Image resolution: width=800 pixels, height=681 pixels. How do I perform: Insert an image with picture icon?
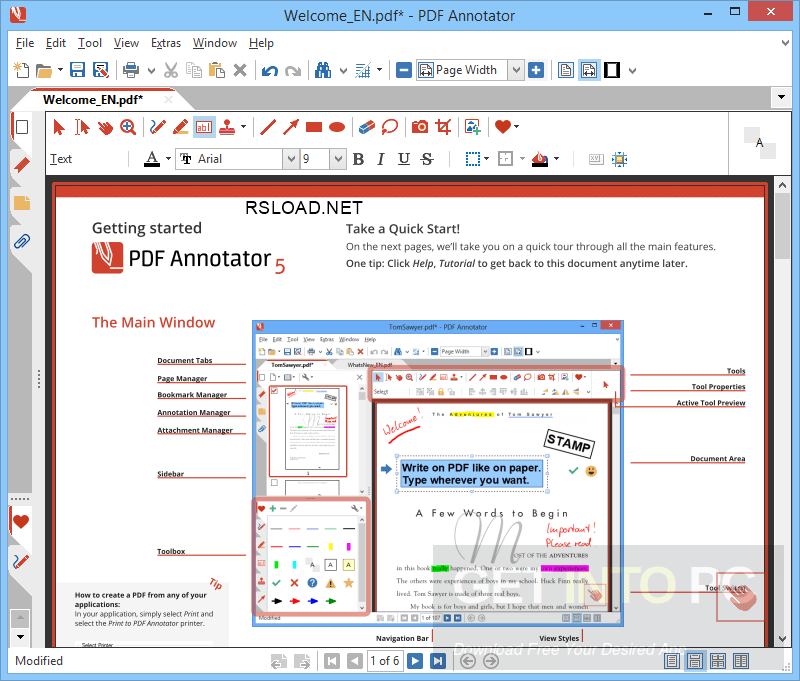click(473, 127)
